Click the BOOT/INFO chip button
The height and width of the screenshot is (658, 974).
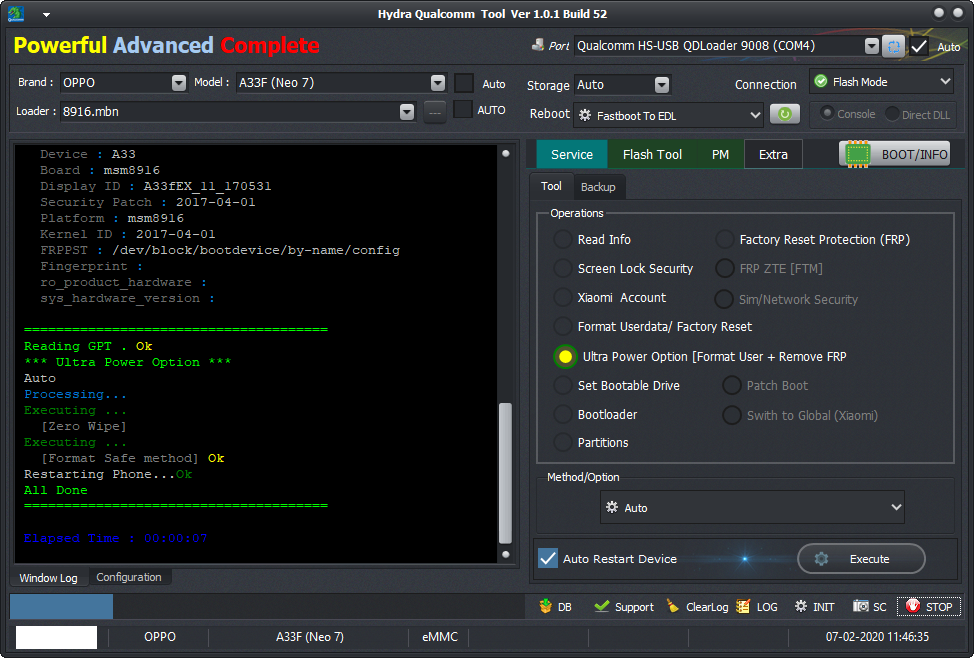click(x=894, y=154)
